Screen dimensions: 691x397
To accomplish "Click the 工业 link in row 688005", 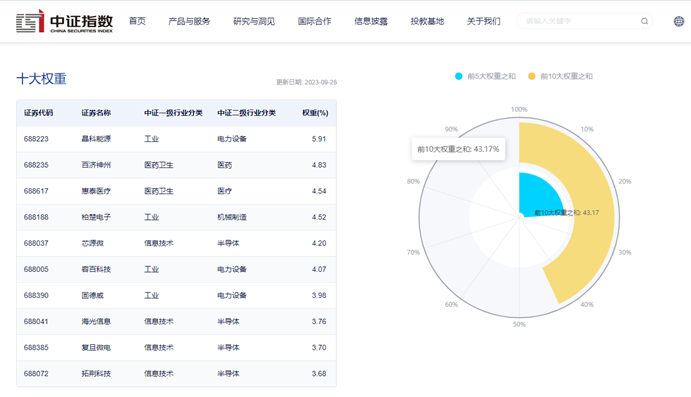I will click(151, 269).
